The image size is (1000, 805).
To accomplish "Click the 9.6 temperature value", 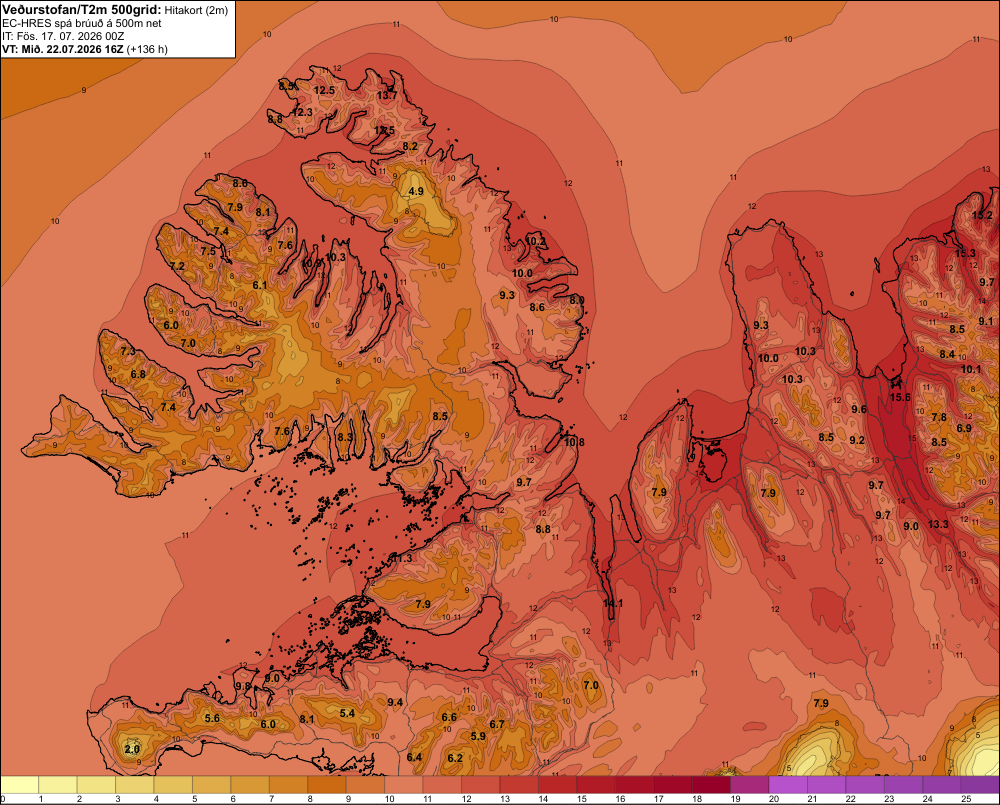I will click(859, 410).
